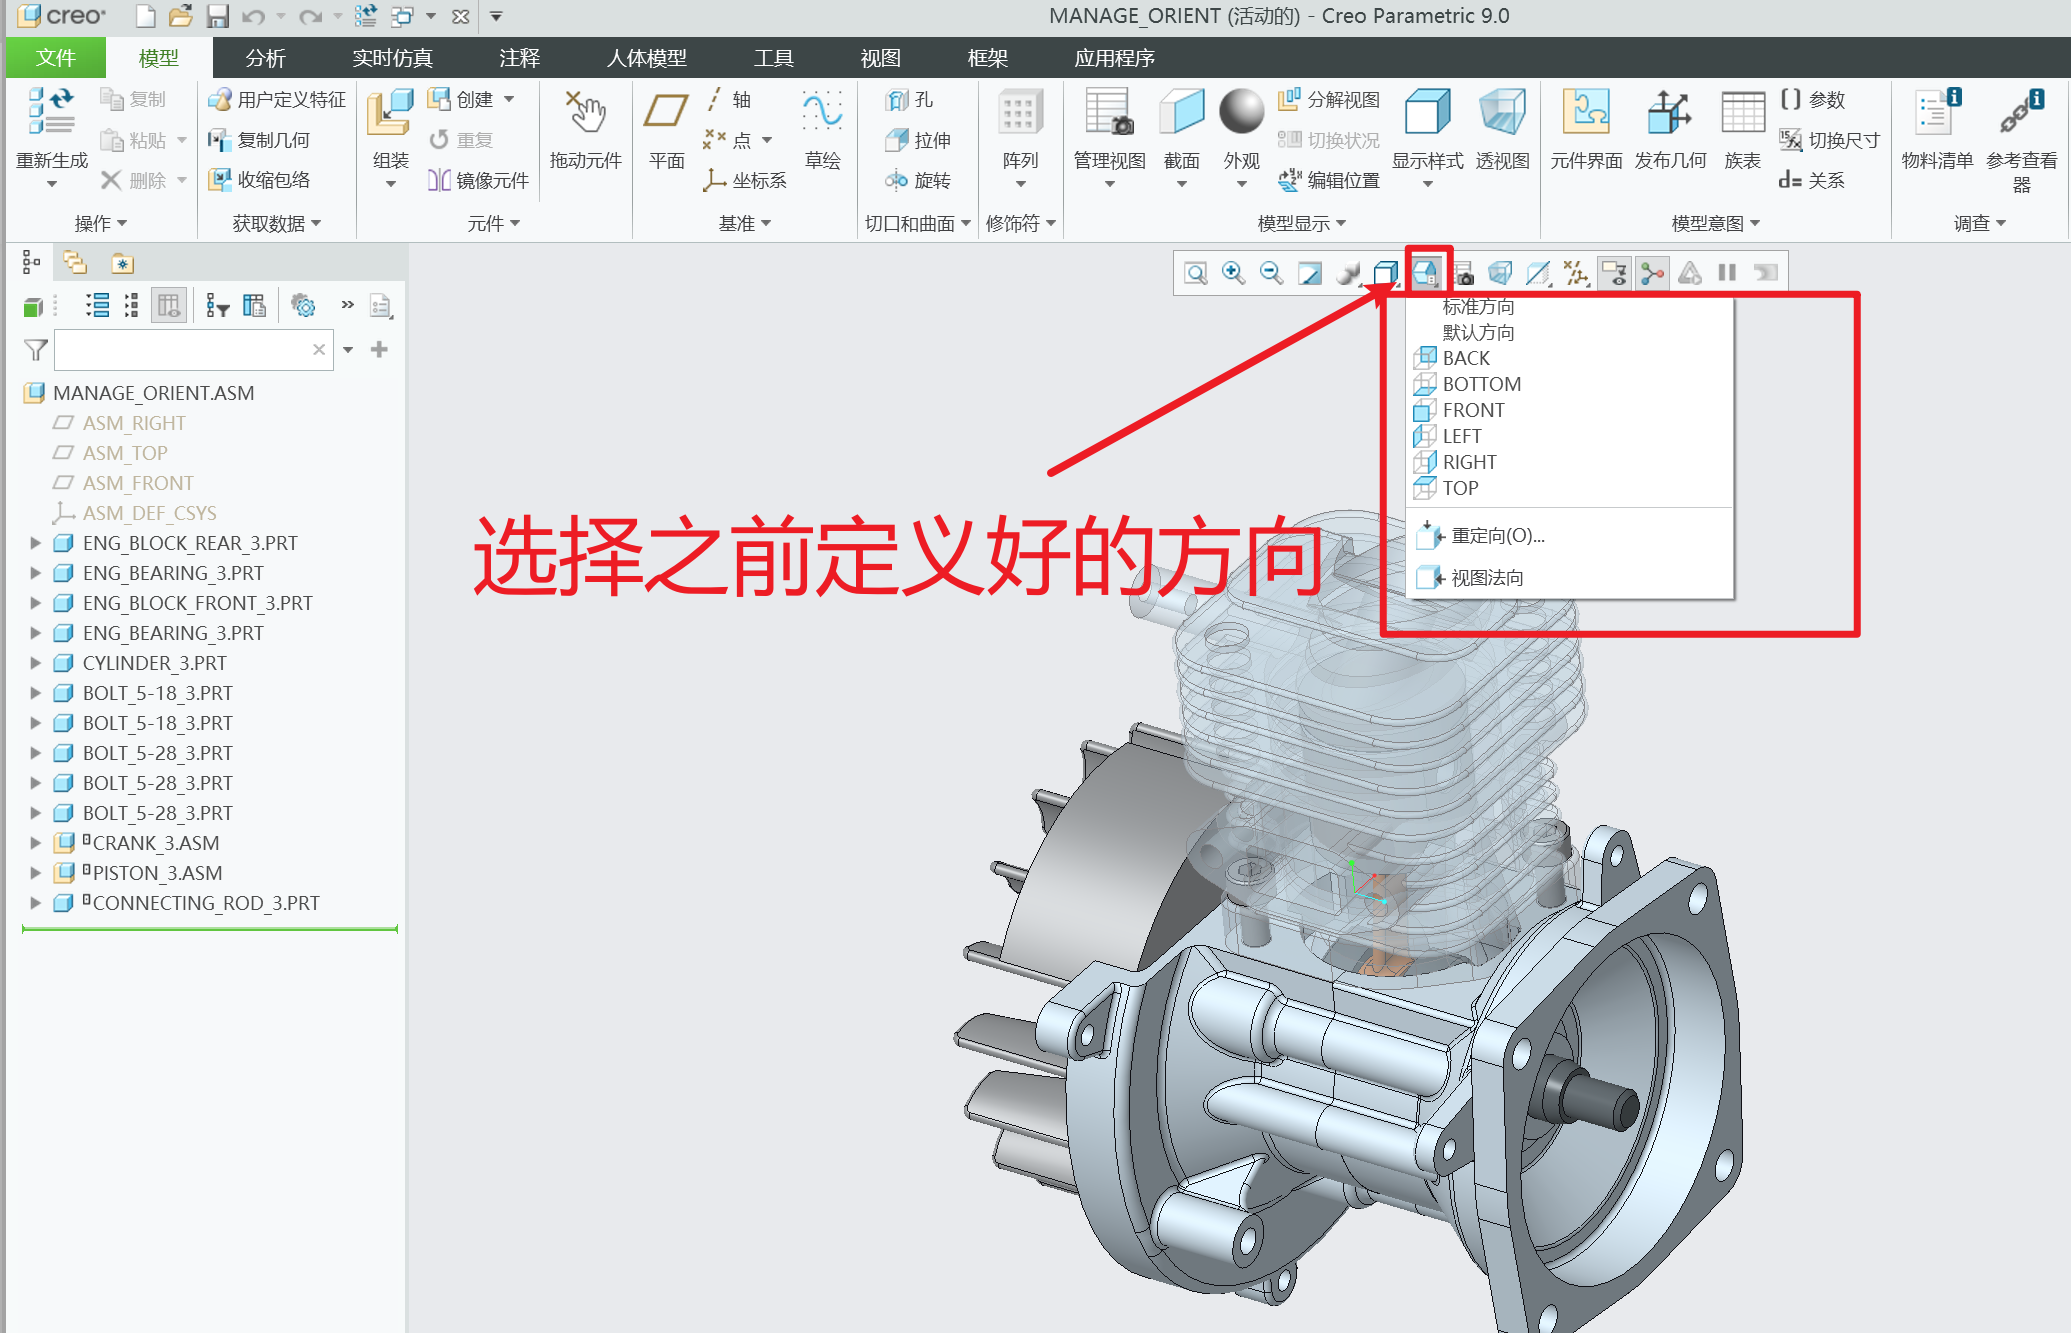Toggle model tree columns display
The height and width of the screenshot is (1333, 2071).
(x=168, y=306)
